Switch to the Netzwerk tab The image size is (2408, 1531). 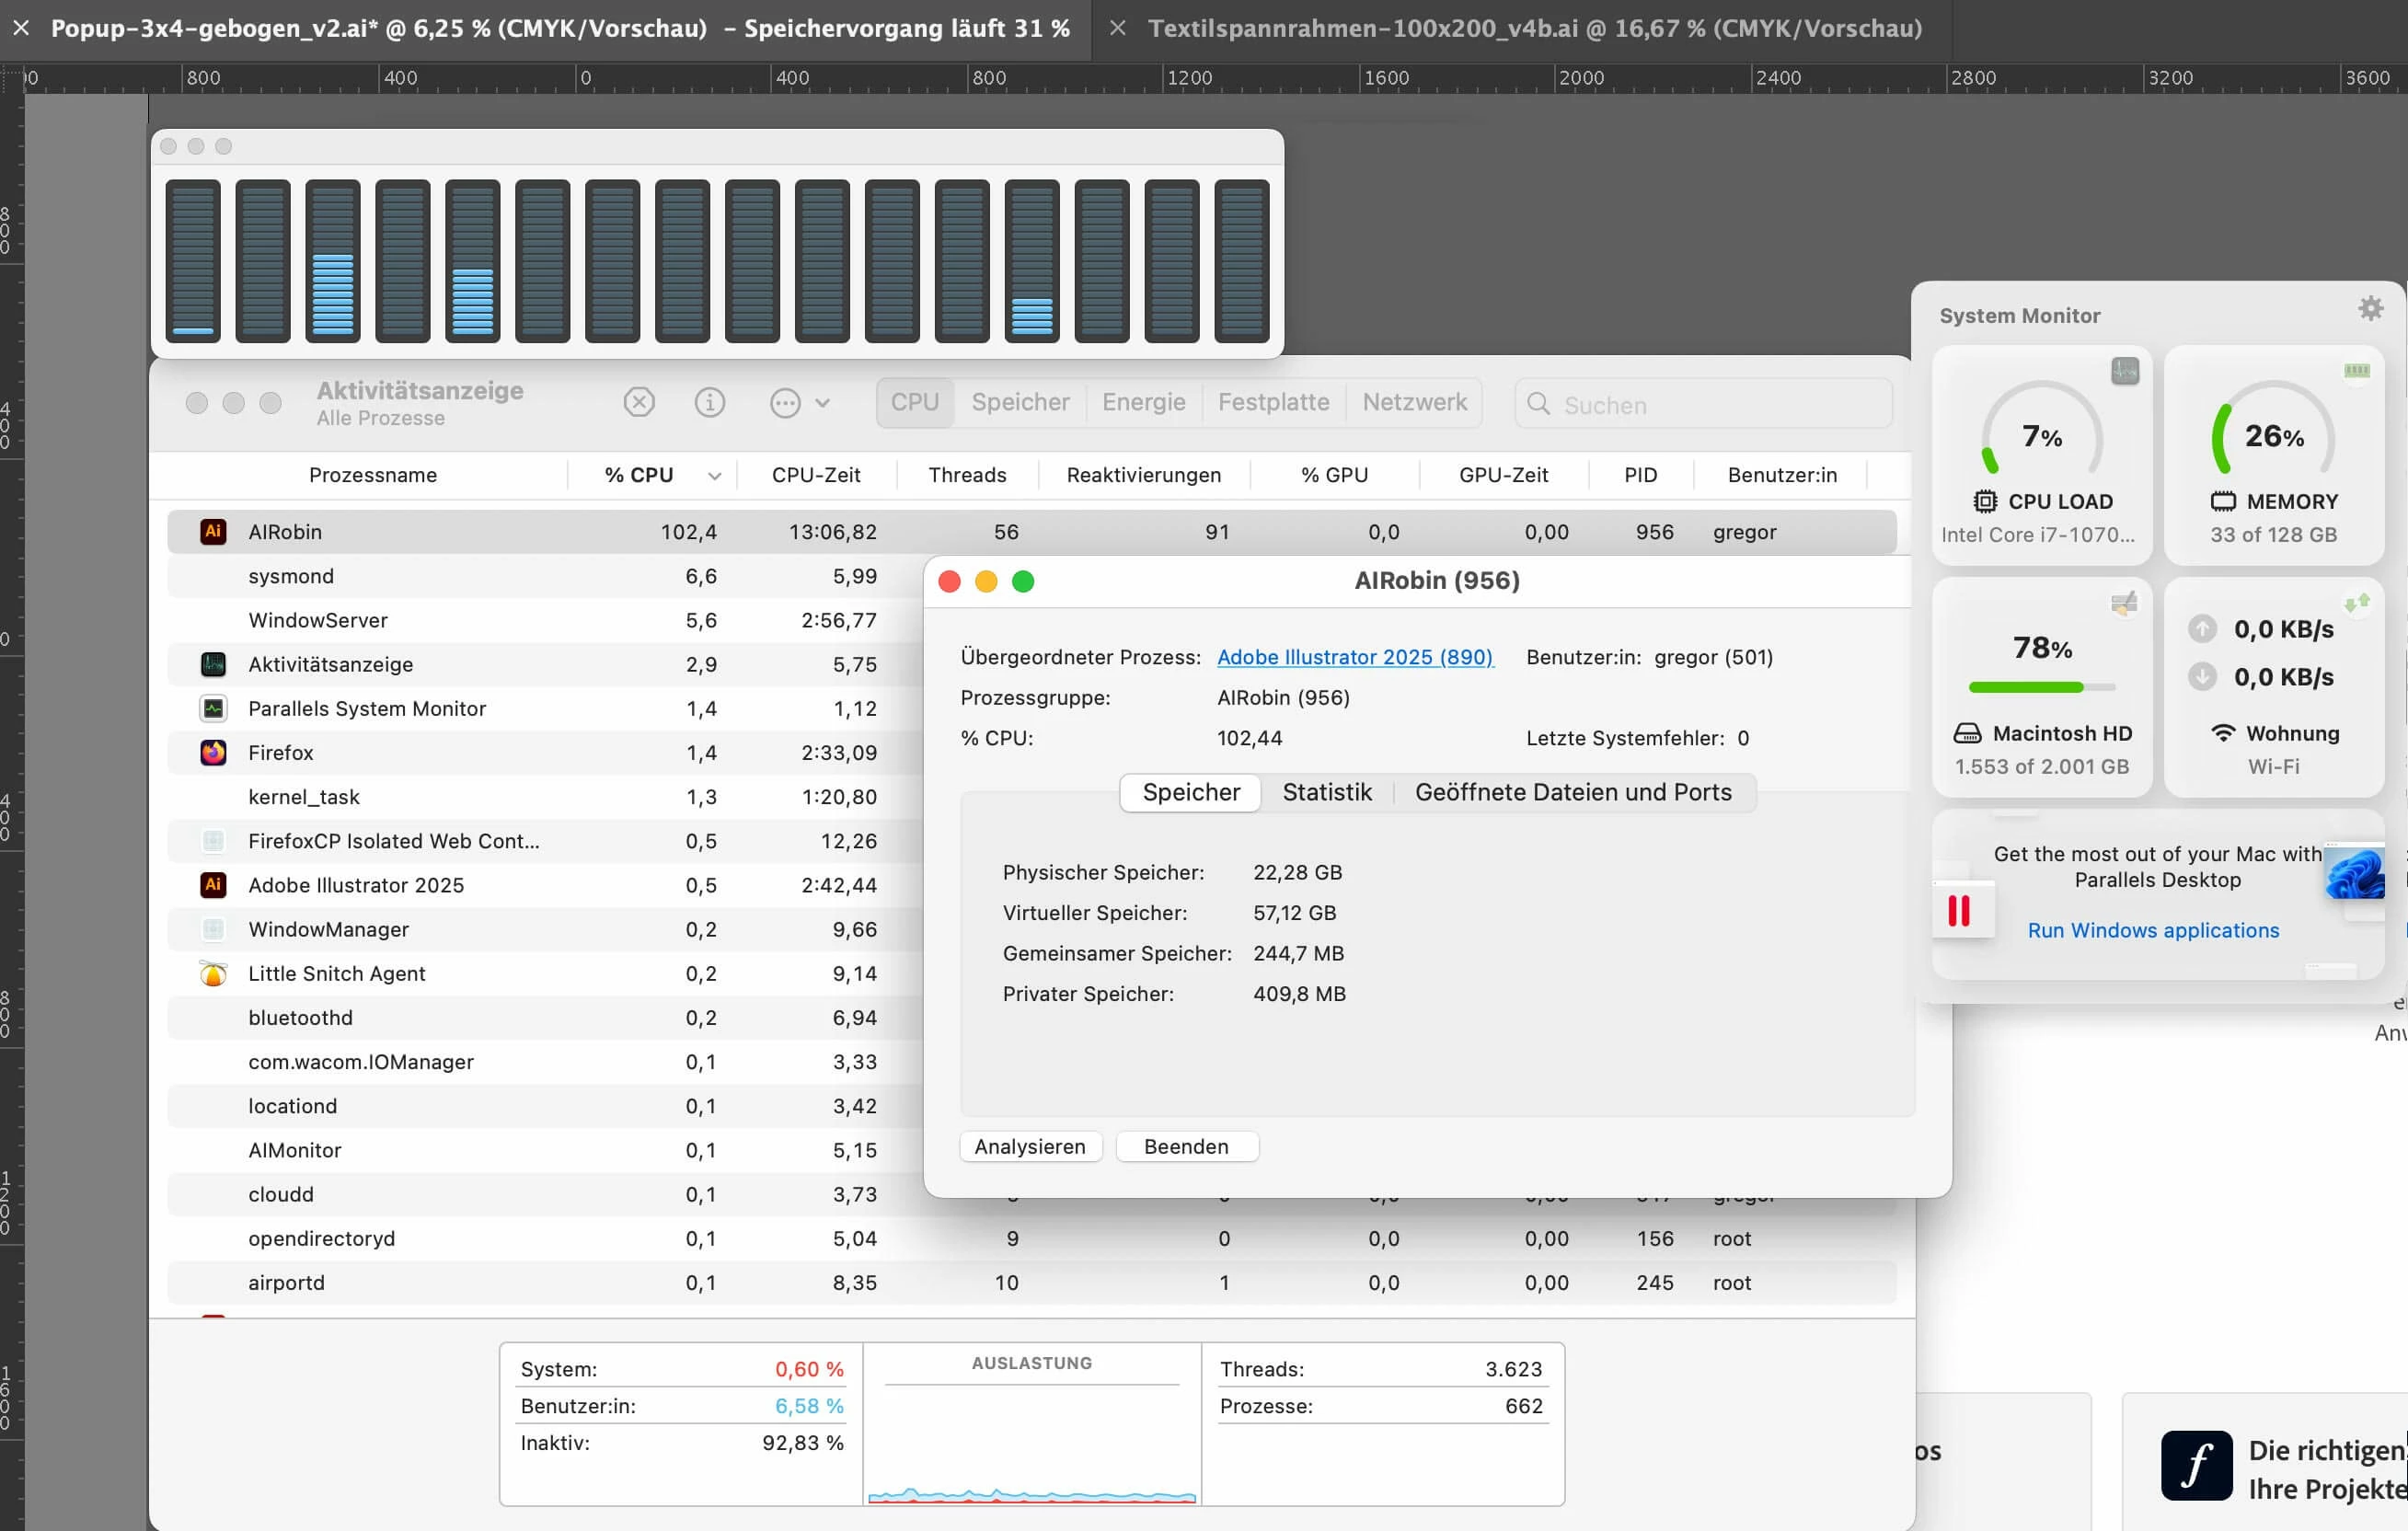click(1413, 403)
